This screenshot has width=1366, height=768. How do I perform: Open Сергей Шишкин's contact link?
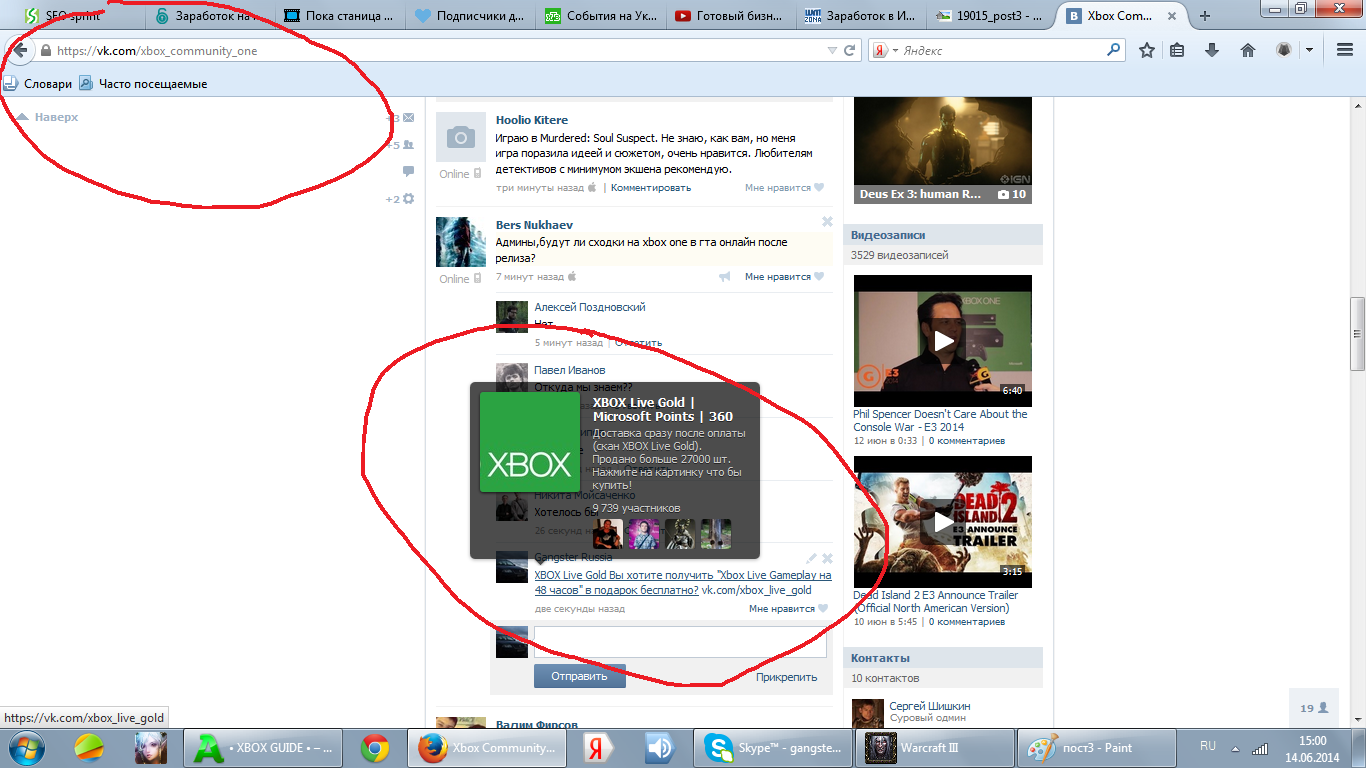point(930,706)
